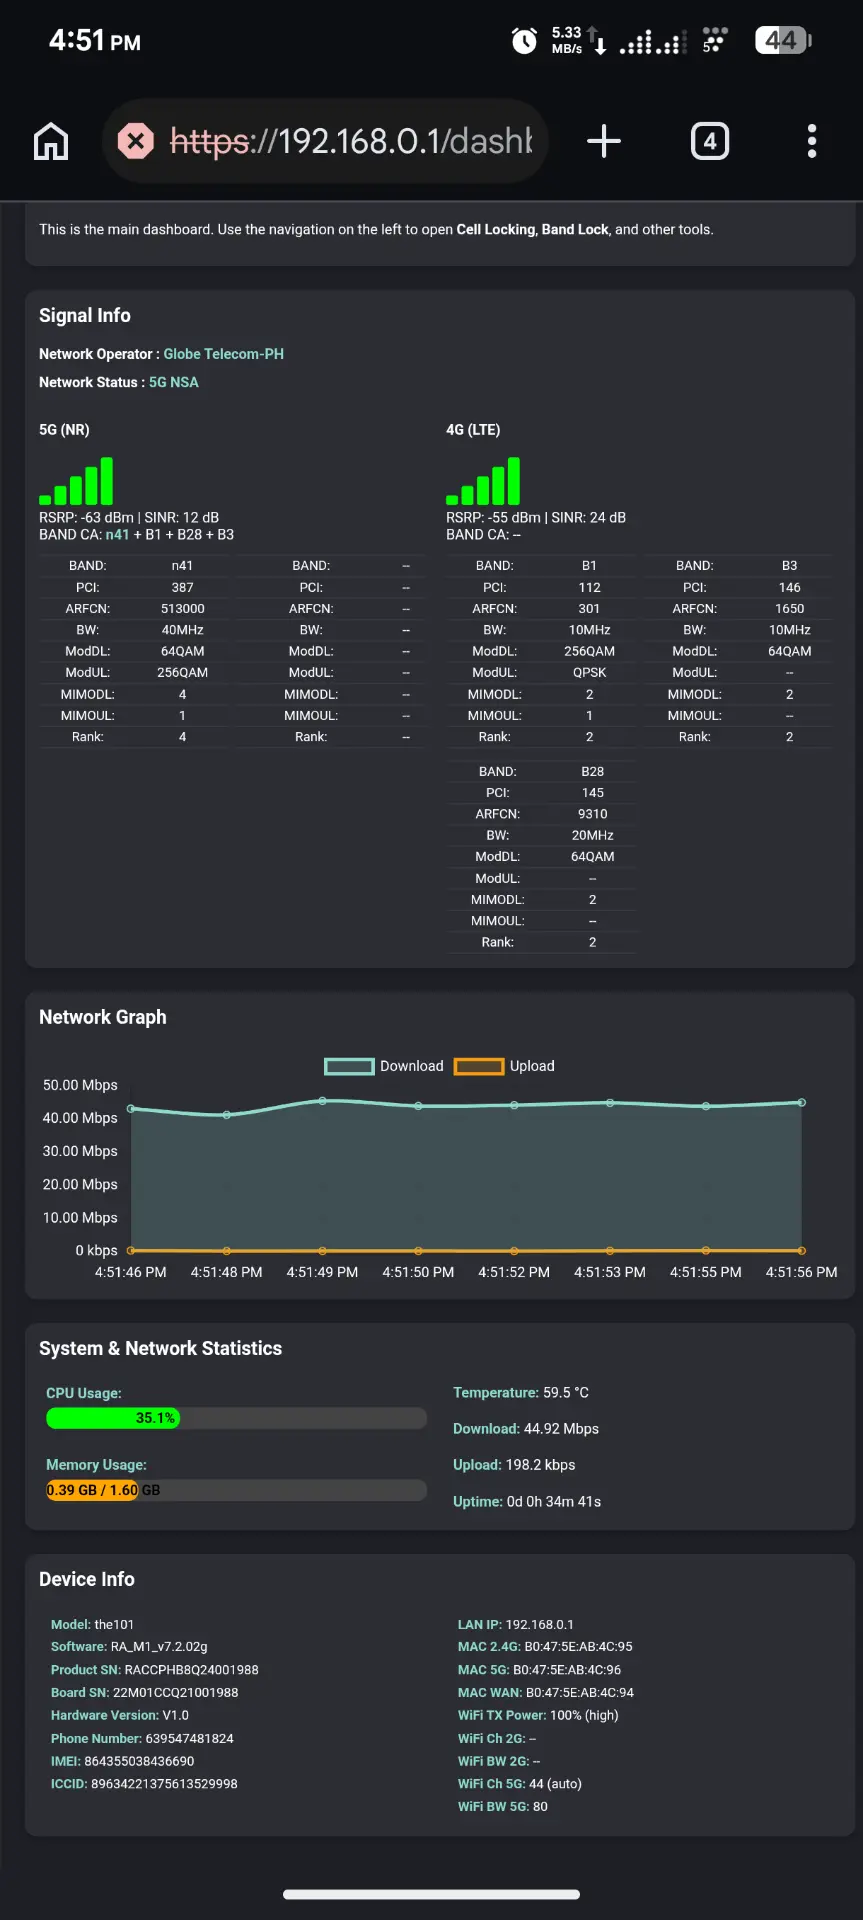Tap the alarm clock status icon
Screen dimensions: 863x1920
(524, 41)
